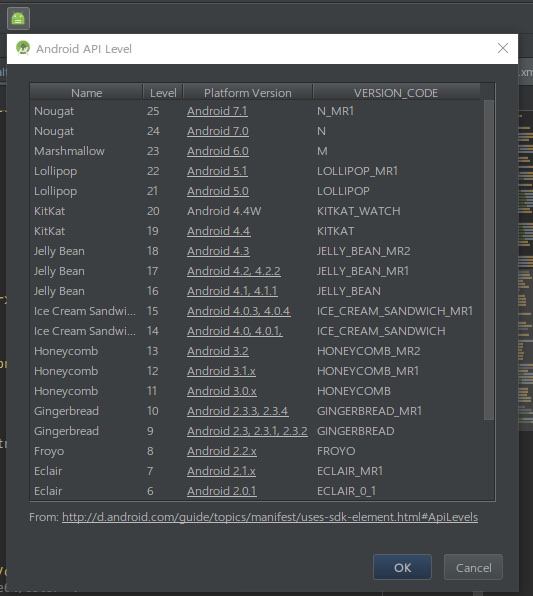Click the Android Studio icon in the dialog title

pos(23,48)
